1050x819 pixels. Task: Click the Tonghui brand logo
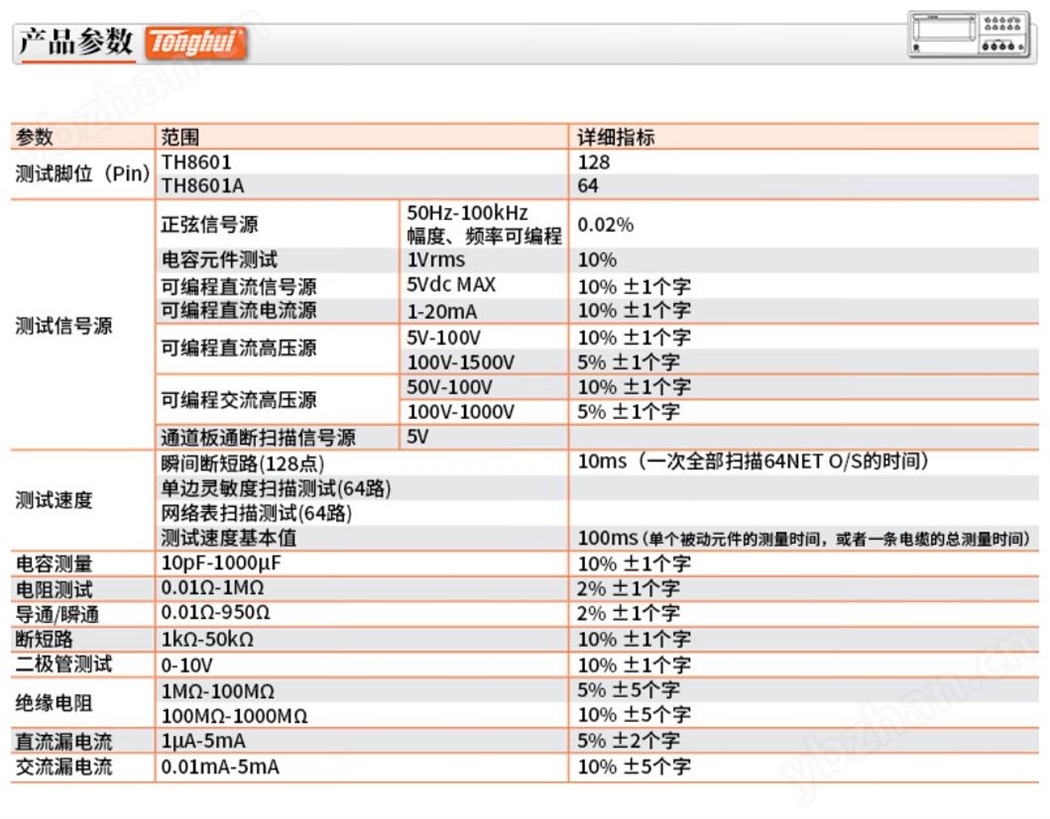pyautogui.click(x=196, y=43)
